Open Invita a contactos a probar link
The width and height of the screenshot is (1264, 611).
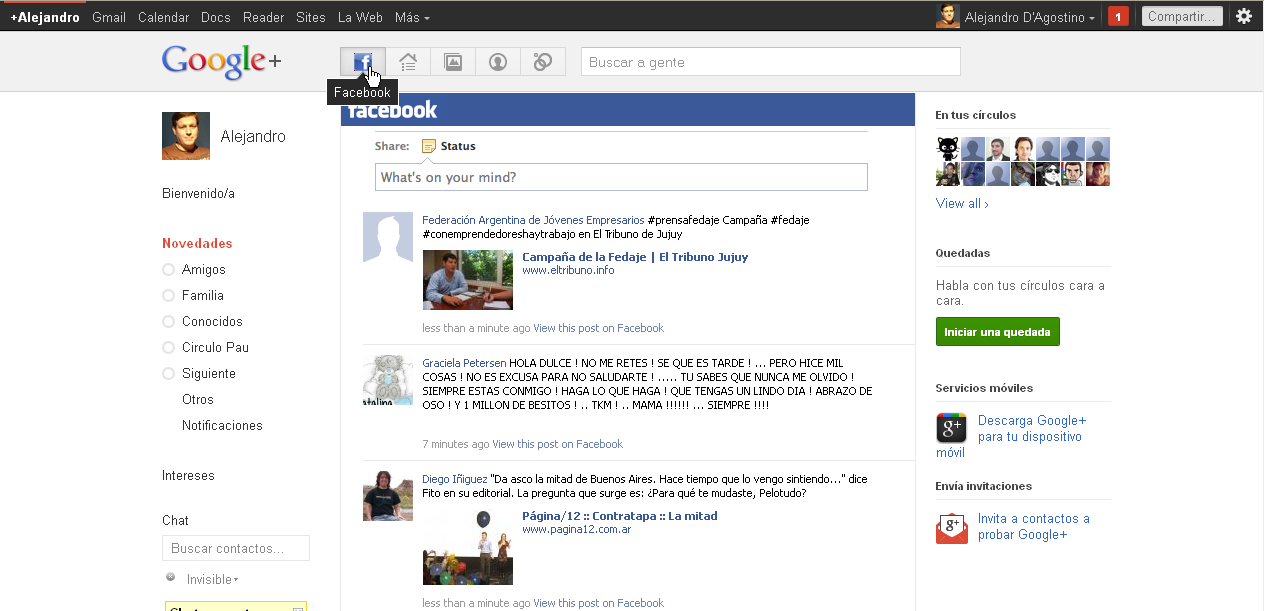[1034, 526]
